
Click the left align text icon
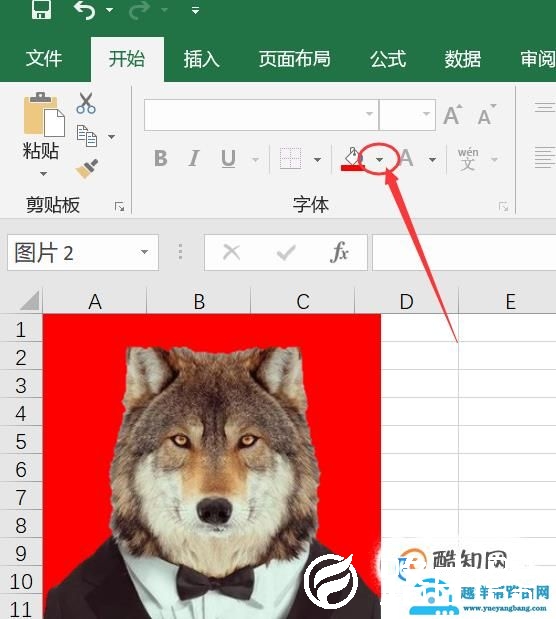[545, 158]
